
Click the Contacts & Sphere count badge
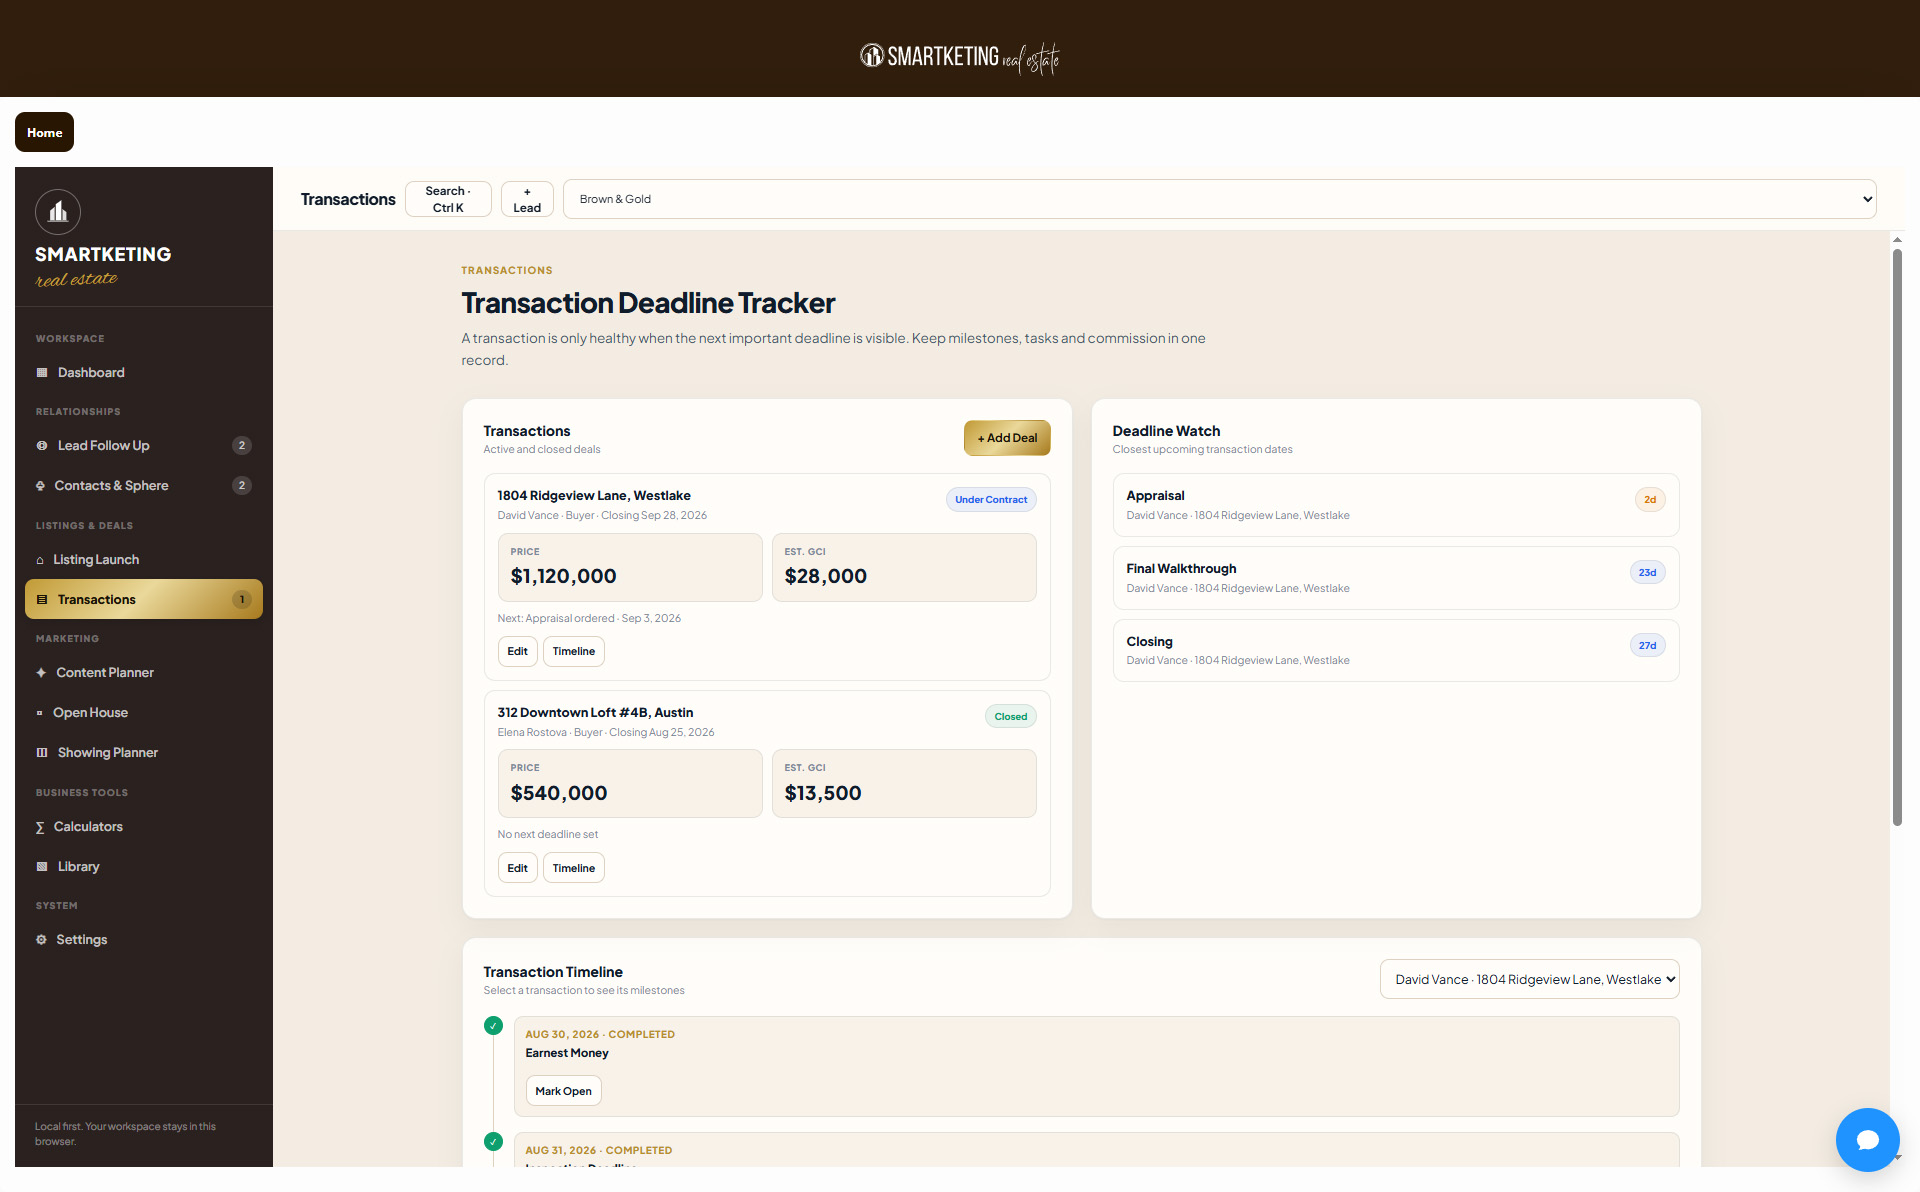tap(241, 486)
